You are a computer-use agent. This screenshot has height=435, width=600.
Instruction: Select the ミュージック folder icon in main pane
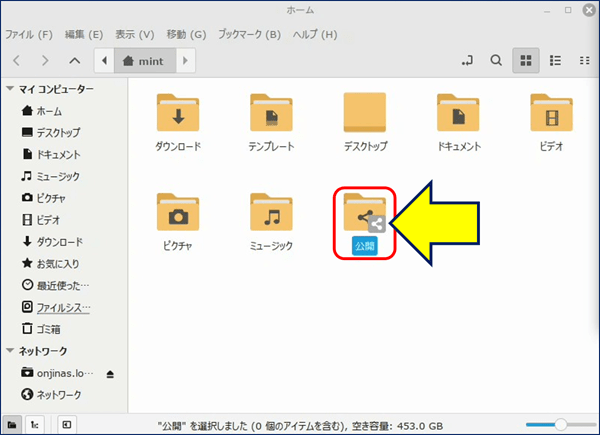pos(271,212)
